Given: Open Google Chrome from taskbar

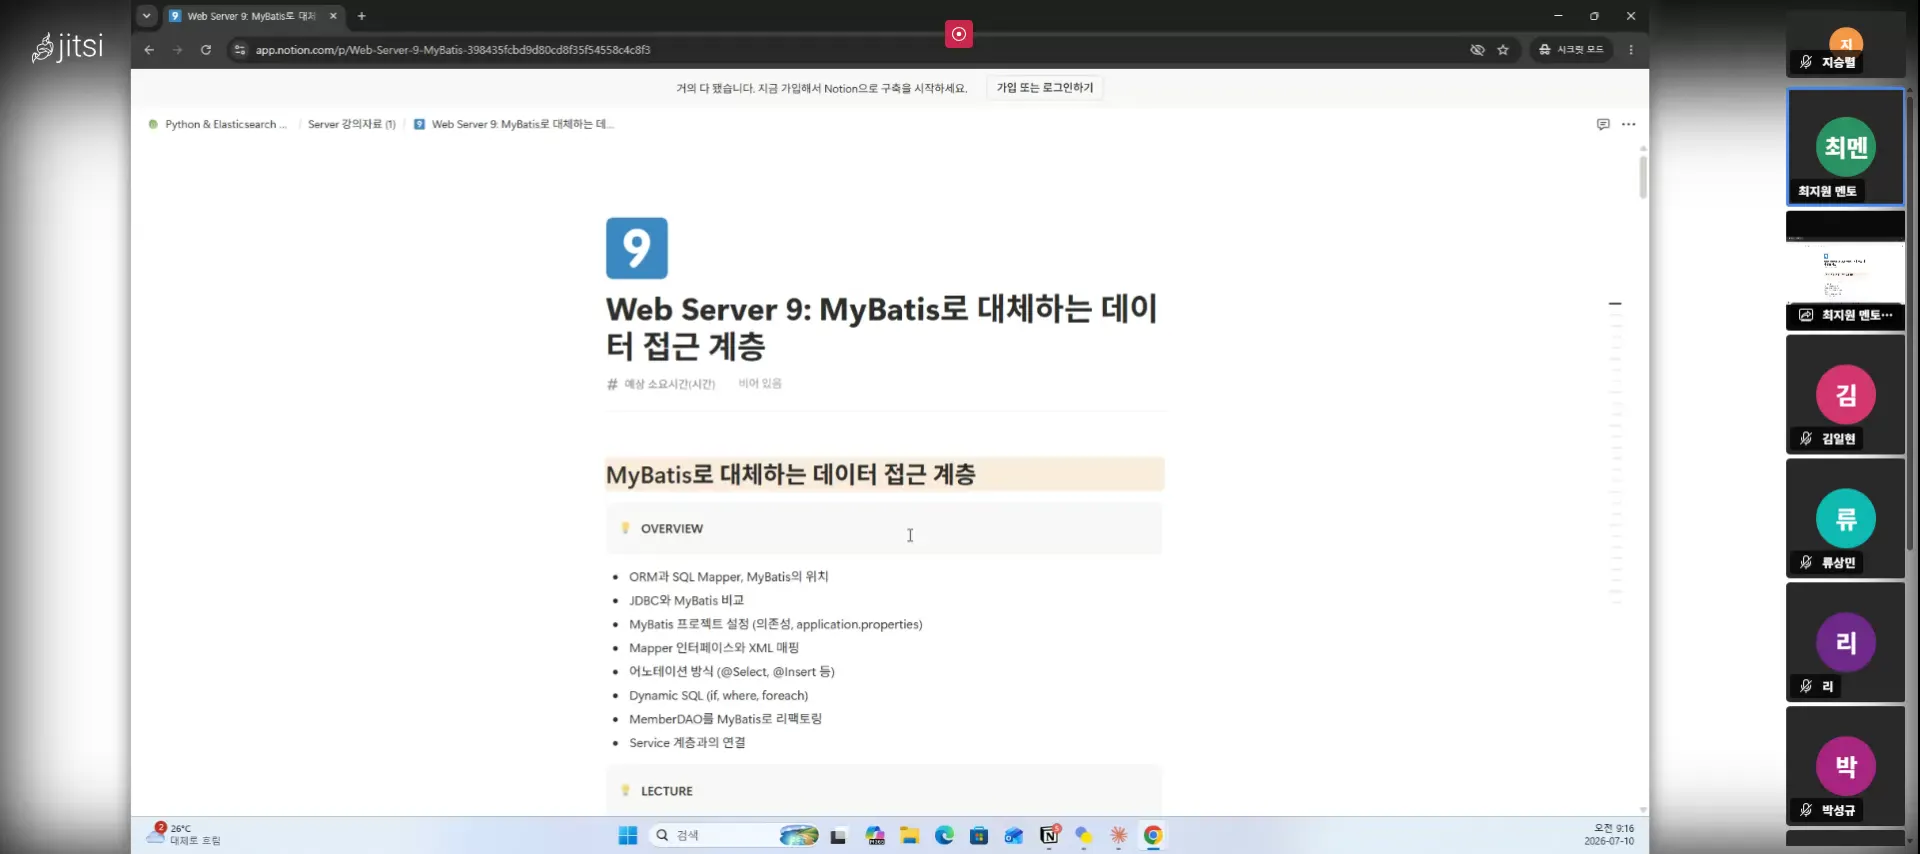Looking at the screenshot, I should coord(1153,836).
